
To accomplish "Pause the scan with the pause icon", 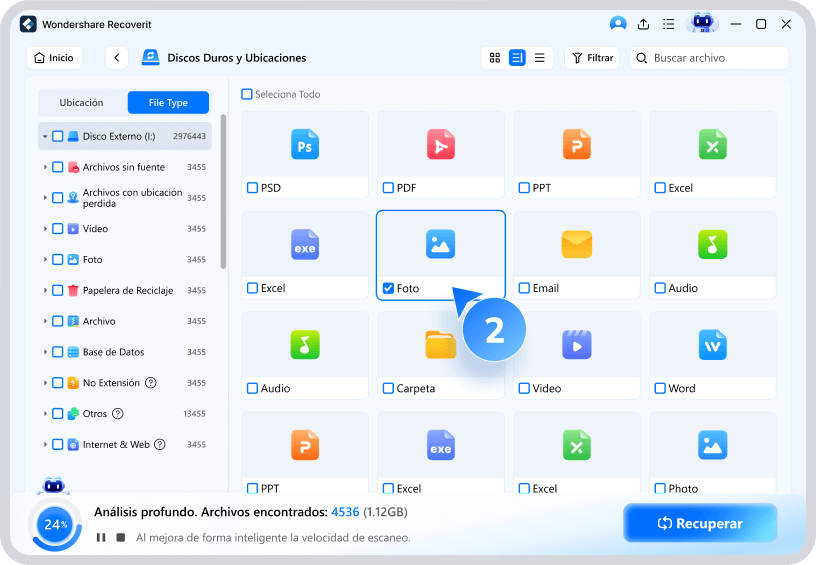I will 101,537.
